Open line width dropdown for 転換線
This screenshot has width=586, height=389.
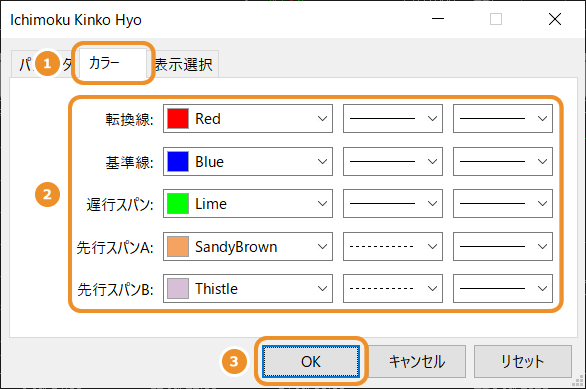503,118
